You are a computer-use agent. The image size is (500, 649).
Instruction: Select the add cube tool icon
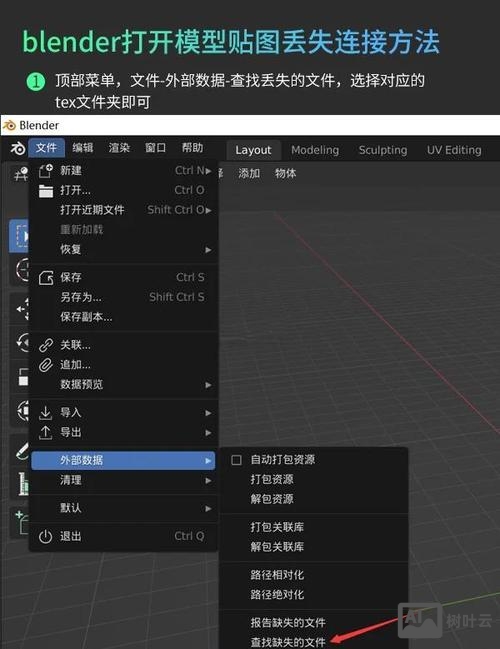pyautogui.click(x=21, y=522)
